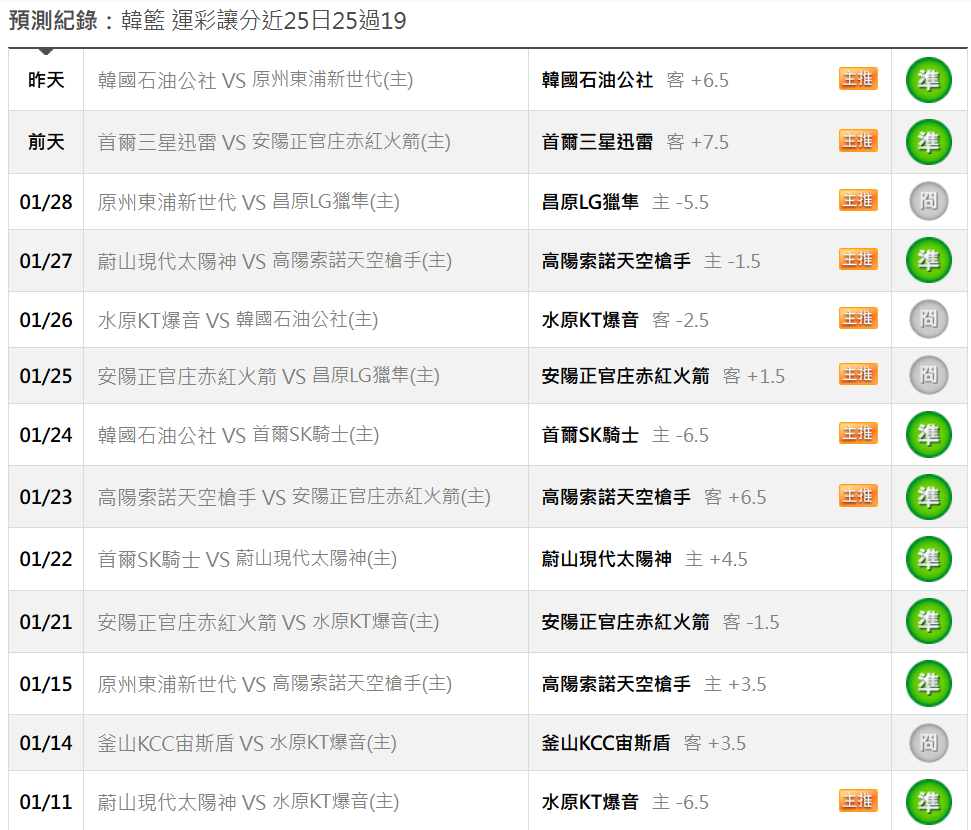This screenshot has height=830, width=971.
Task: Click the spread 客 +6.5 in 昨天 row
Action: 698,80
